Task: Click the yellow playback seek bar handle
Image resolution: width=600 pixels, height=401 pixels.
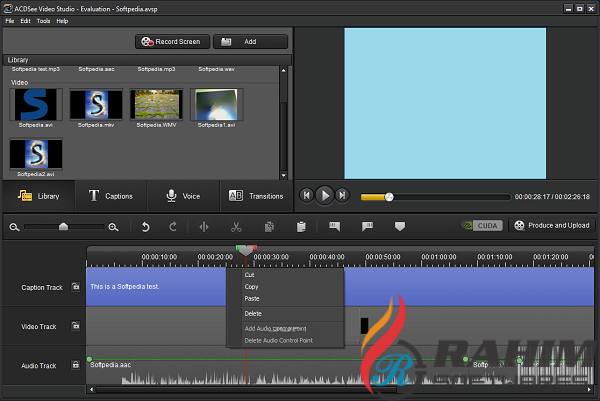Action: 389,197
